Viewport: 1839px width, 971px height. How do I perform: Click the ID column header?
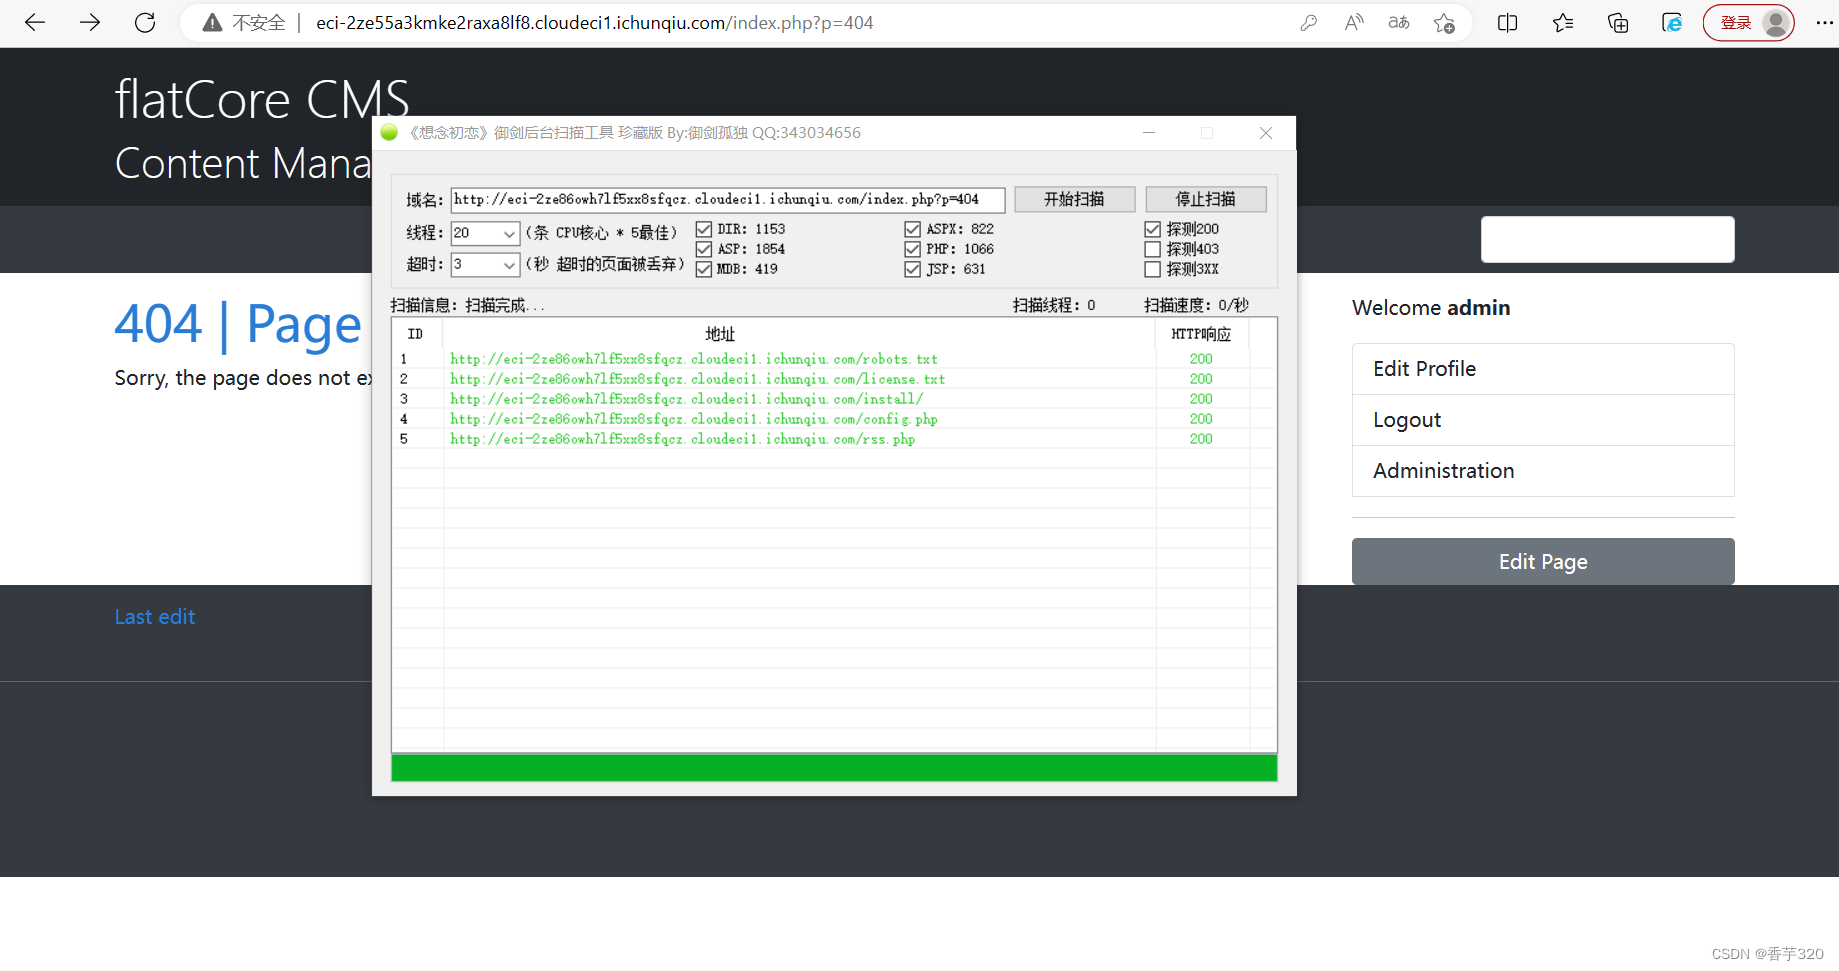pyautogui.click(x=416, y=334)
